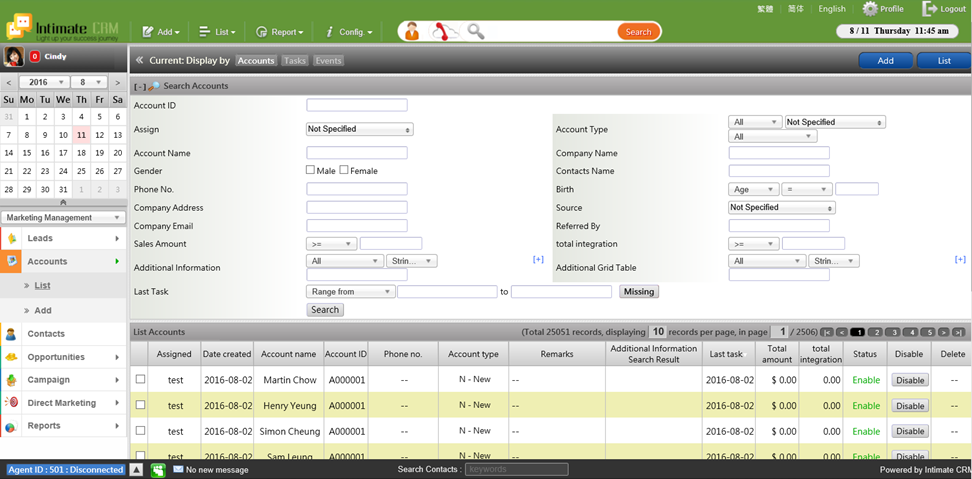The width and height of the screenshot is (972, 479).
Task: Go to next month in calendar
Action: (118, 82)
